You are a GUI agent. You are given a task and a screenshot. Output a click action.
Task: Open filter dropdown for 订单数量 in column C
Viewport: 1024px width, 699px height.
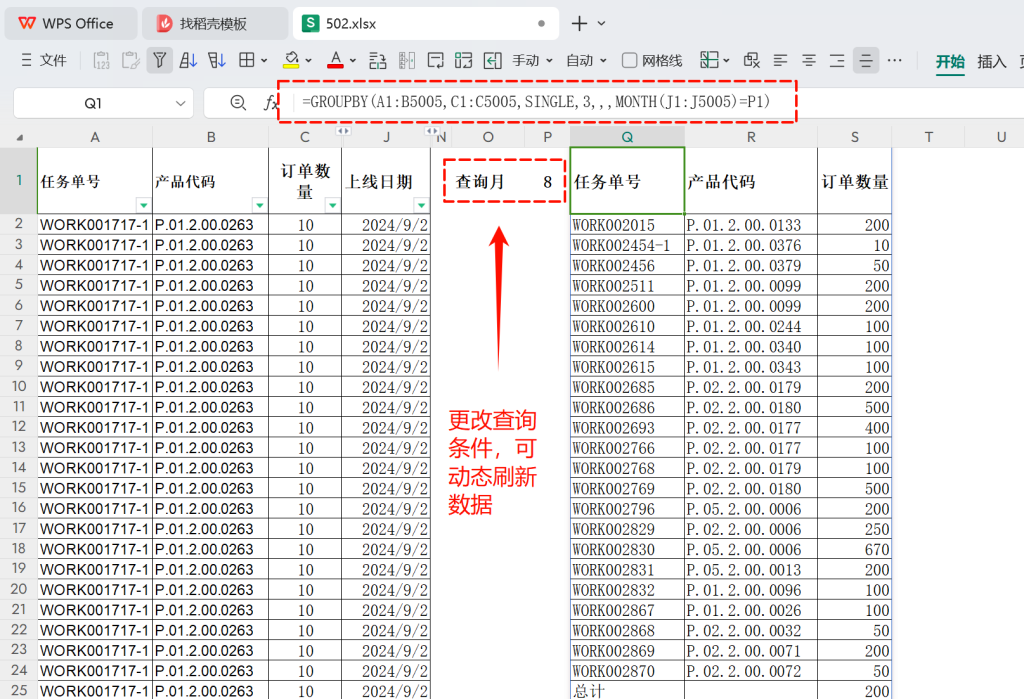[332, 205]
